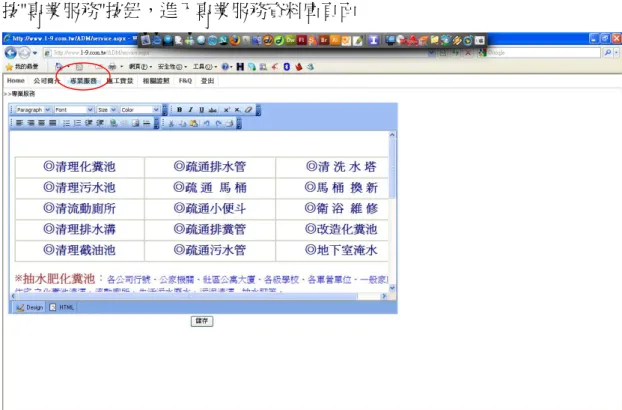Open the 施工實景 menu item
The height and width of the screenshot is (410, 622).
[x=120, y=80]
